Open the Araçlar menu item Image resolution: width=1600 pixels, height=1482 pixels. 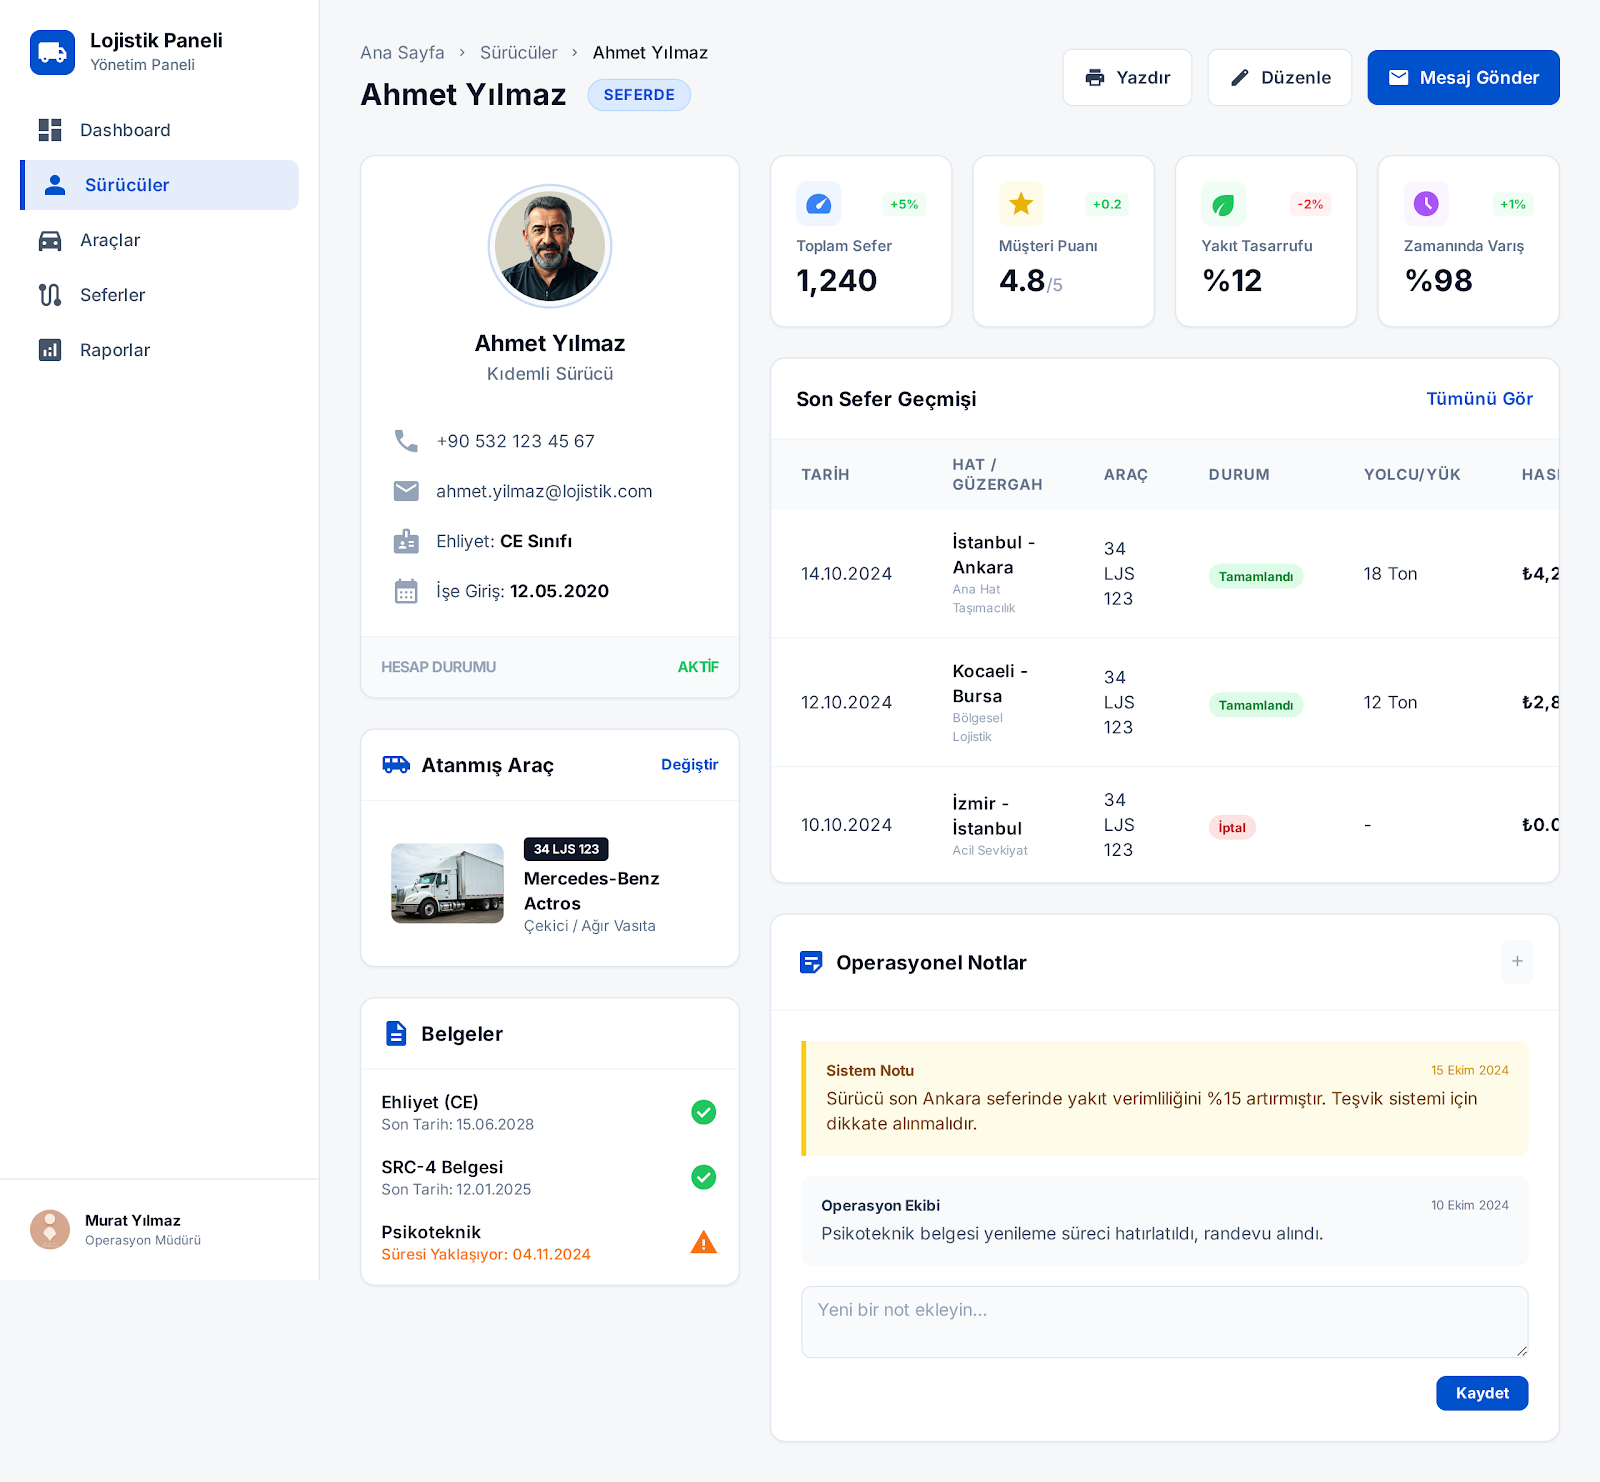110,240
